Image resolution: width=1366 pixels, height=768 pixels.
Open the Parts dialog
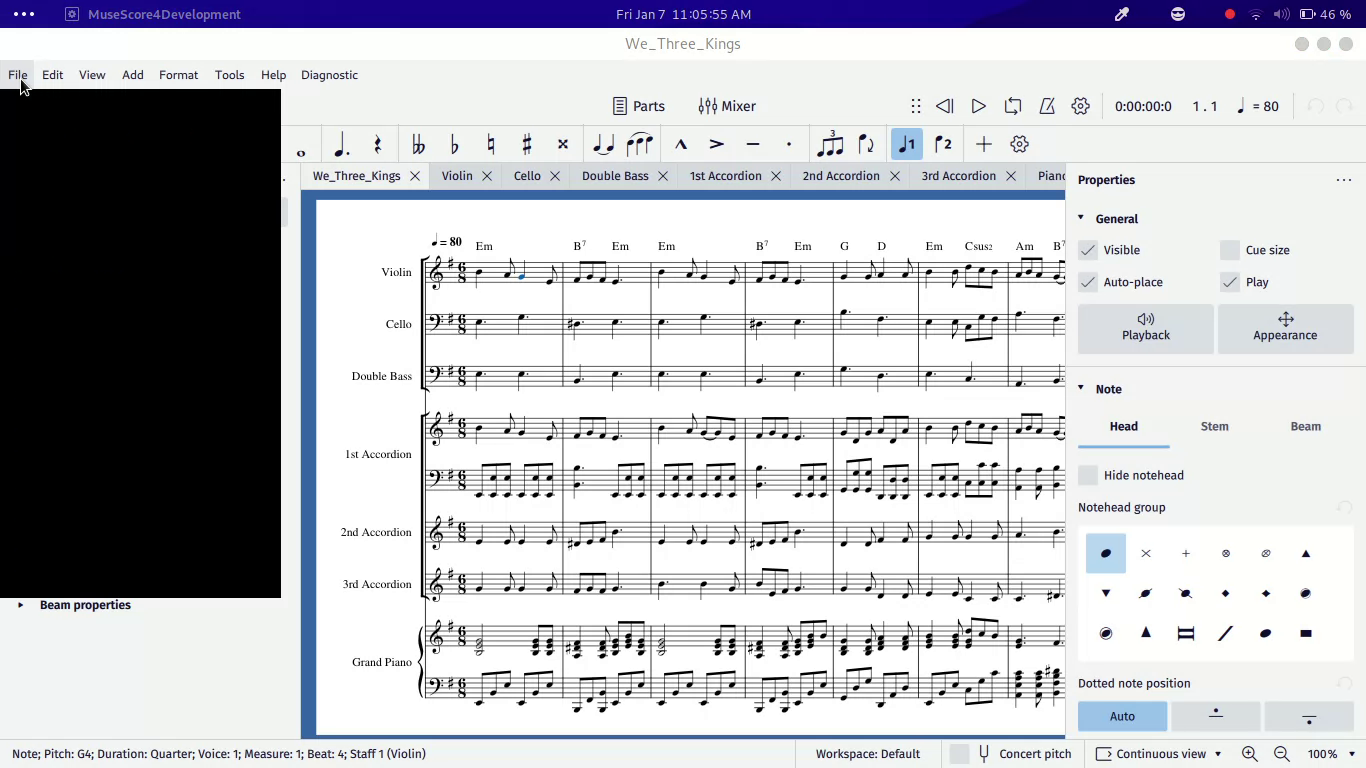tap(639, 106)
